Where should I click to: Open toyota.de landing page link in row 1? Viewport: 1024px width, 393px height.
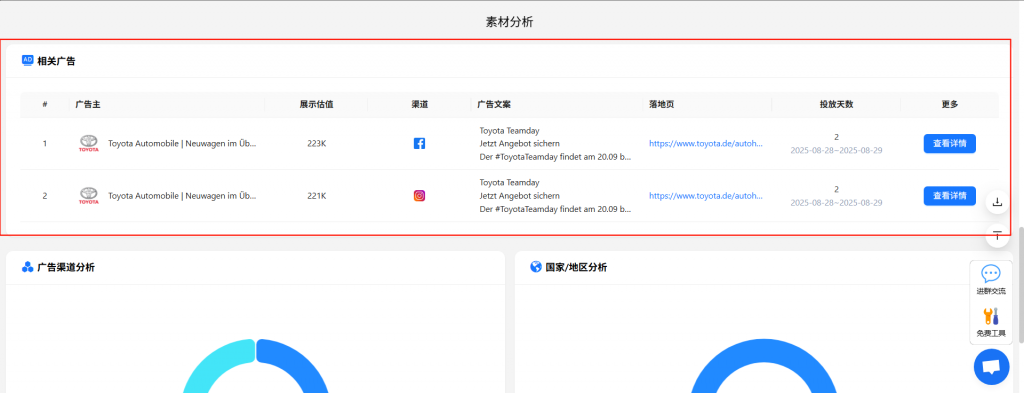(705, 144)
